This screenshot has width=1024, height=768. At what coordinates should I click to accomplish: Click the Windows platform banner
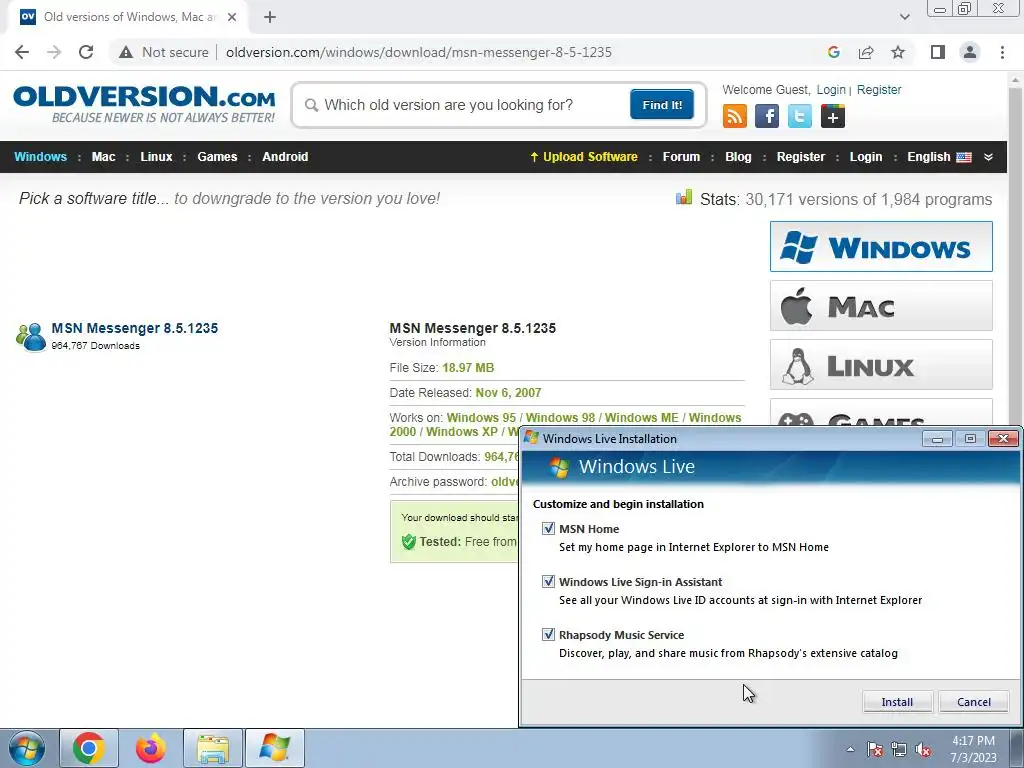coord(881,246)
